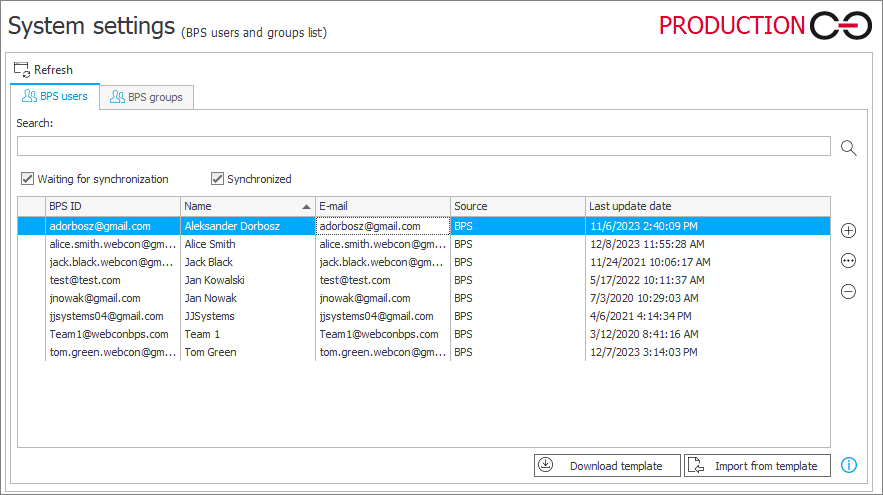Select the Tom Green row
Screen dimensions: 883x495
(x=423, y=352)
